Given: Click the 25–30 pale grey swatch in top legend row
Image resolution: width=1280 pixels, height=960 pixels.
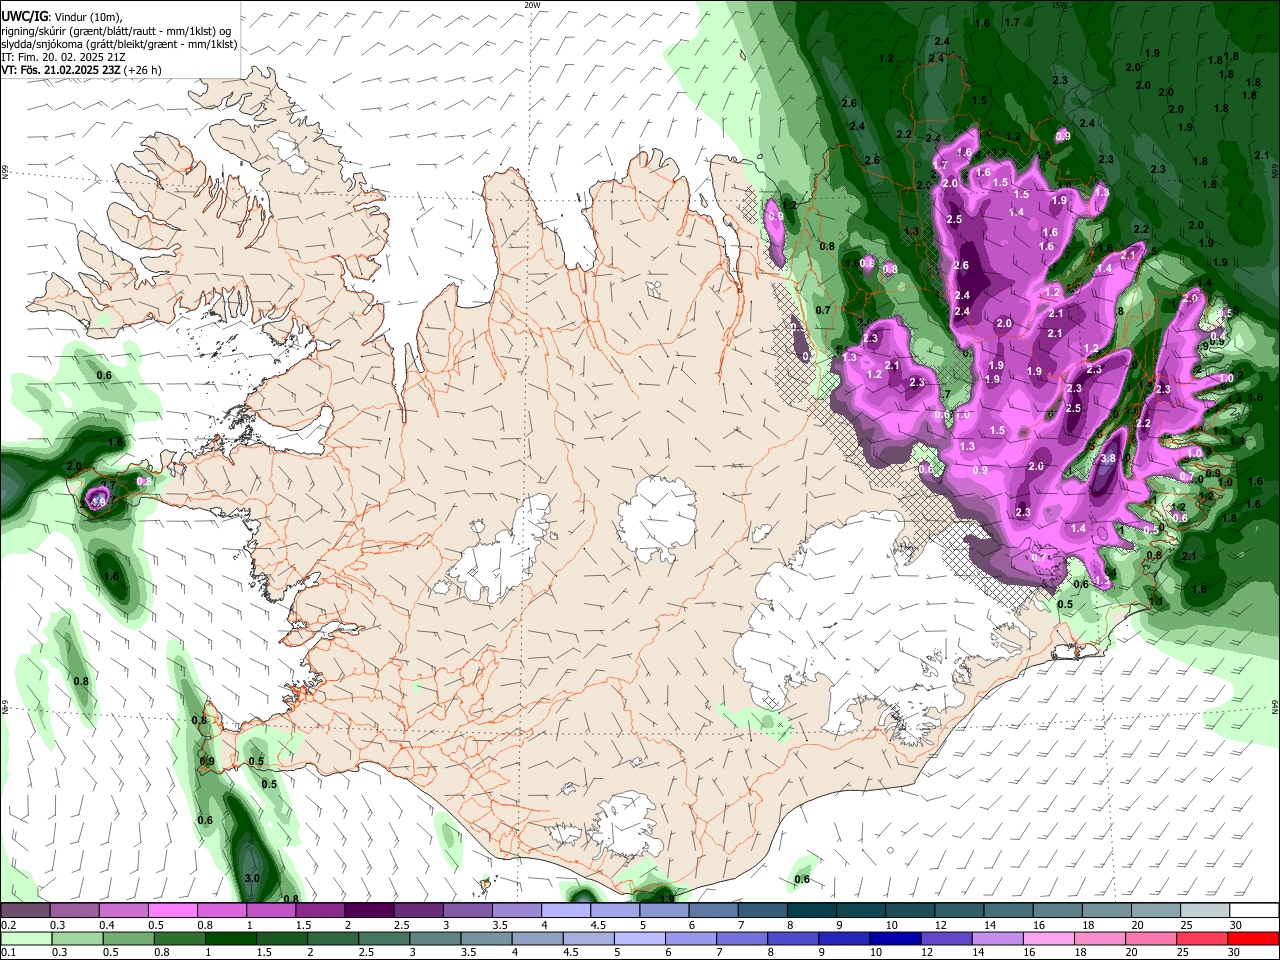Looking at the screenshot, I should click(1206, 910).
